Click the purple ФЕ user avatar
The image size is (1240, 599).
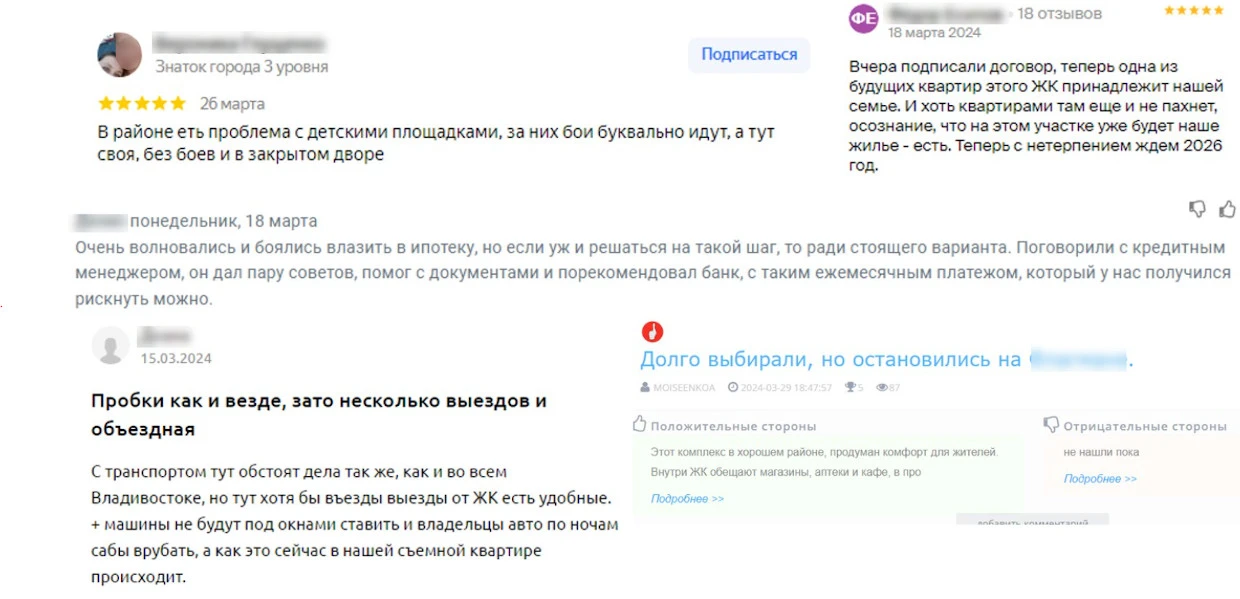point(863,18)
